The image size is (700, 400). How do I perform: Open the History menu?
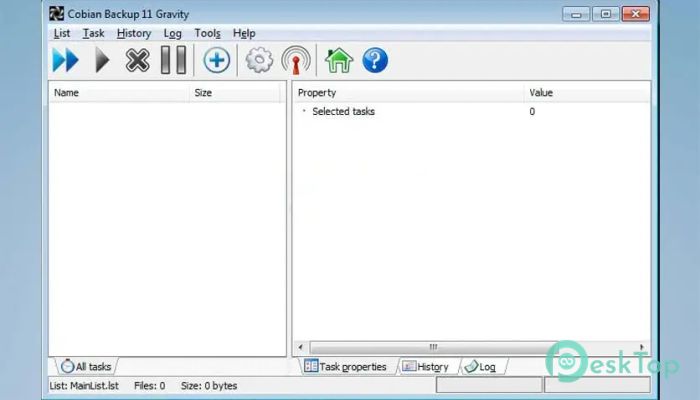click(133, 33)
